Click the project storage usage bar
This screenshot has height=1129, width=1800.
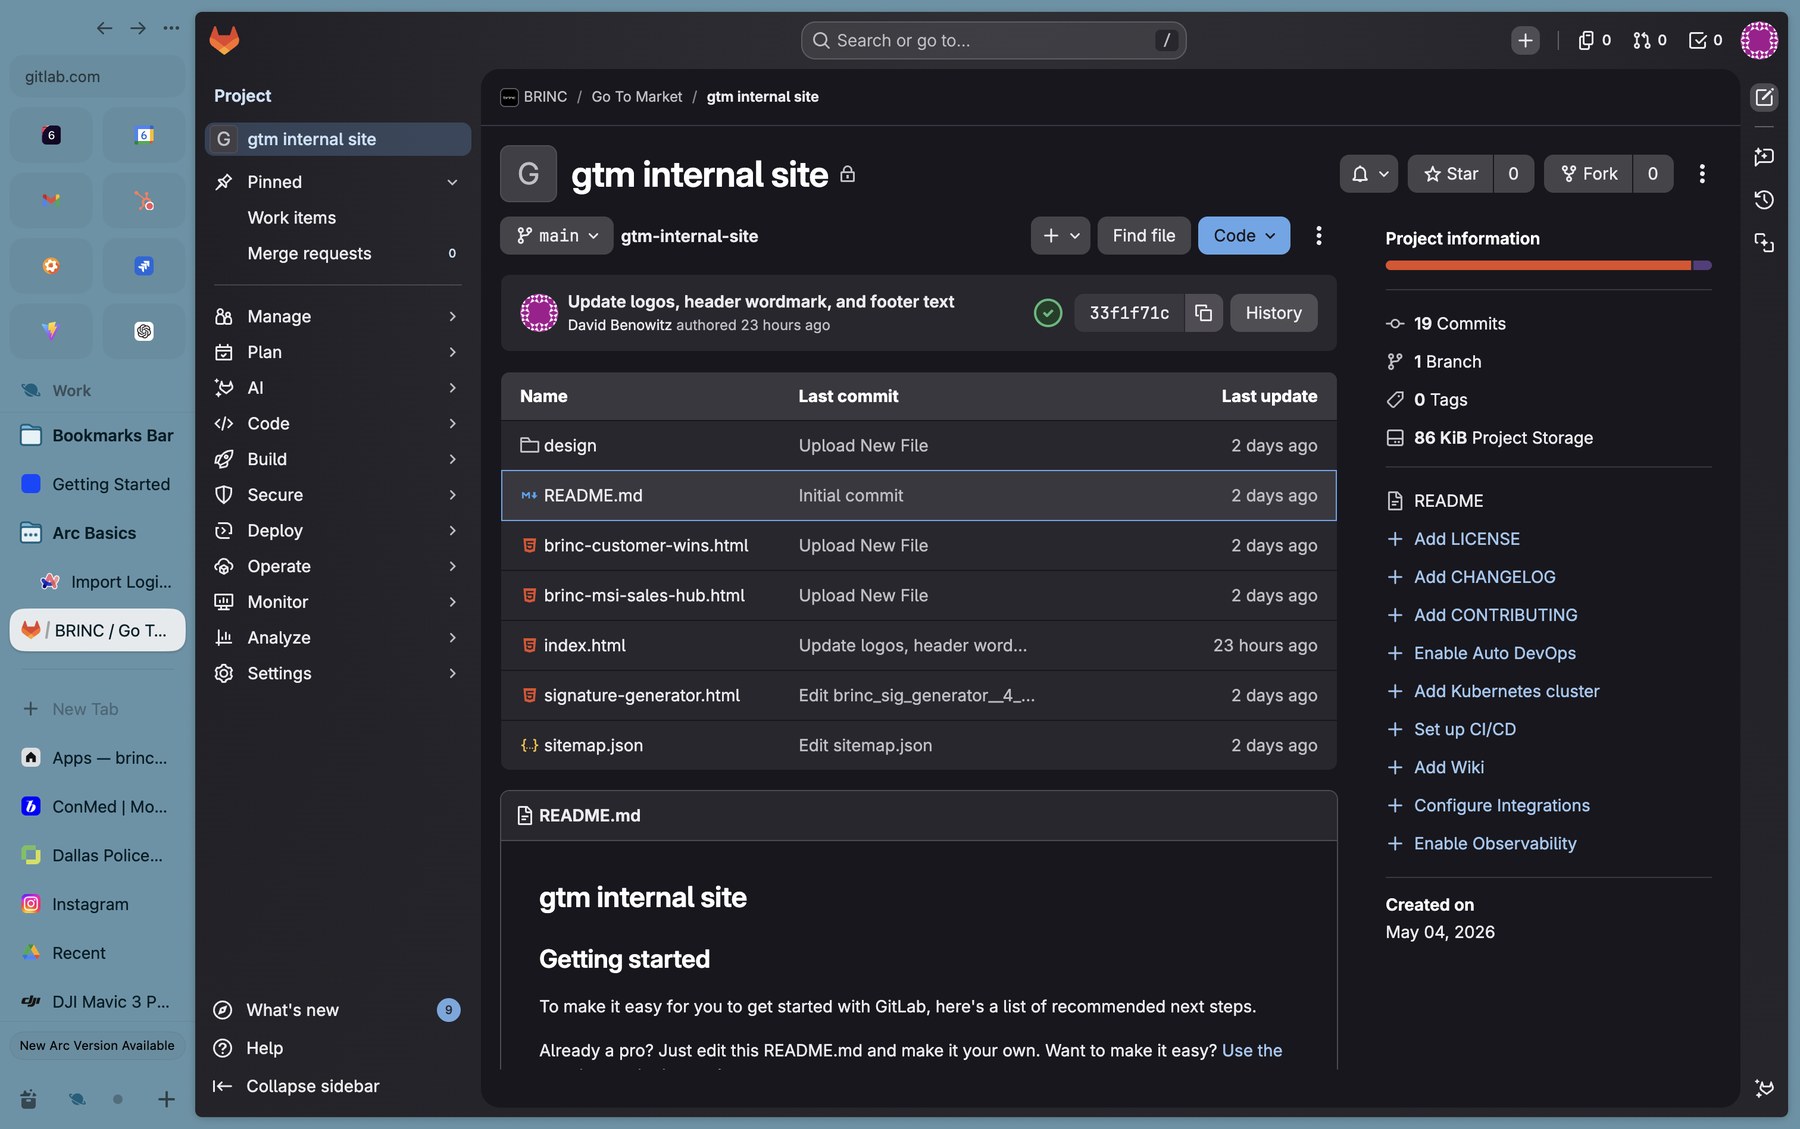[1548, 265]
